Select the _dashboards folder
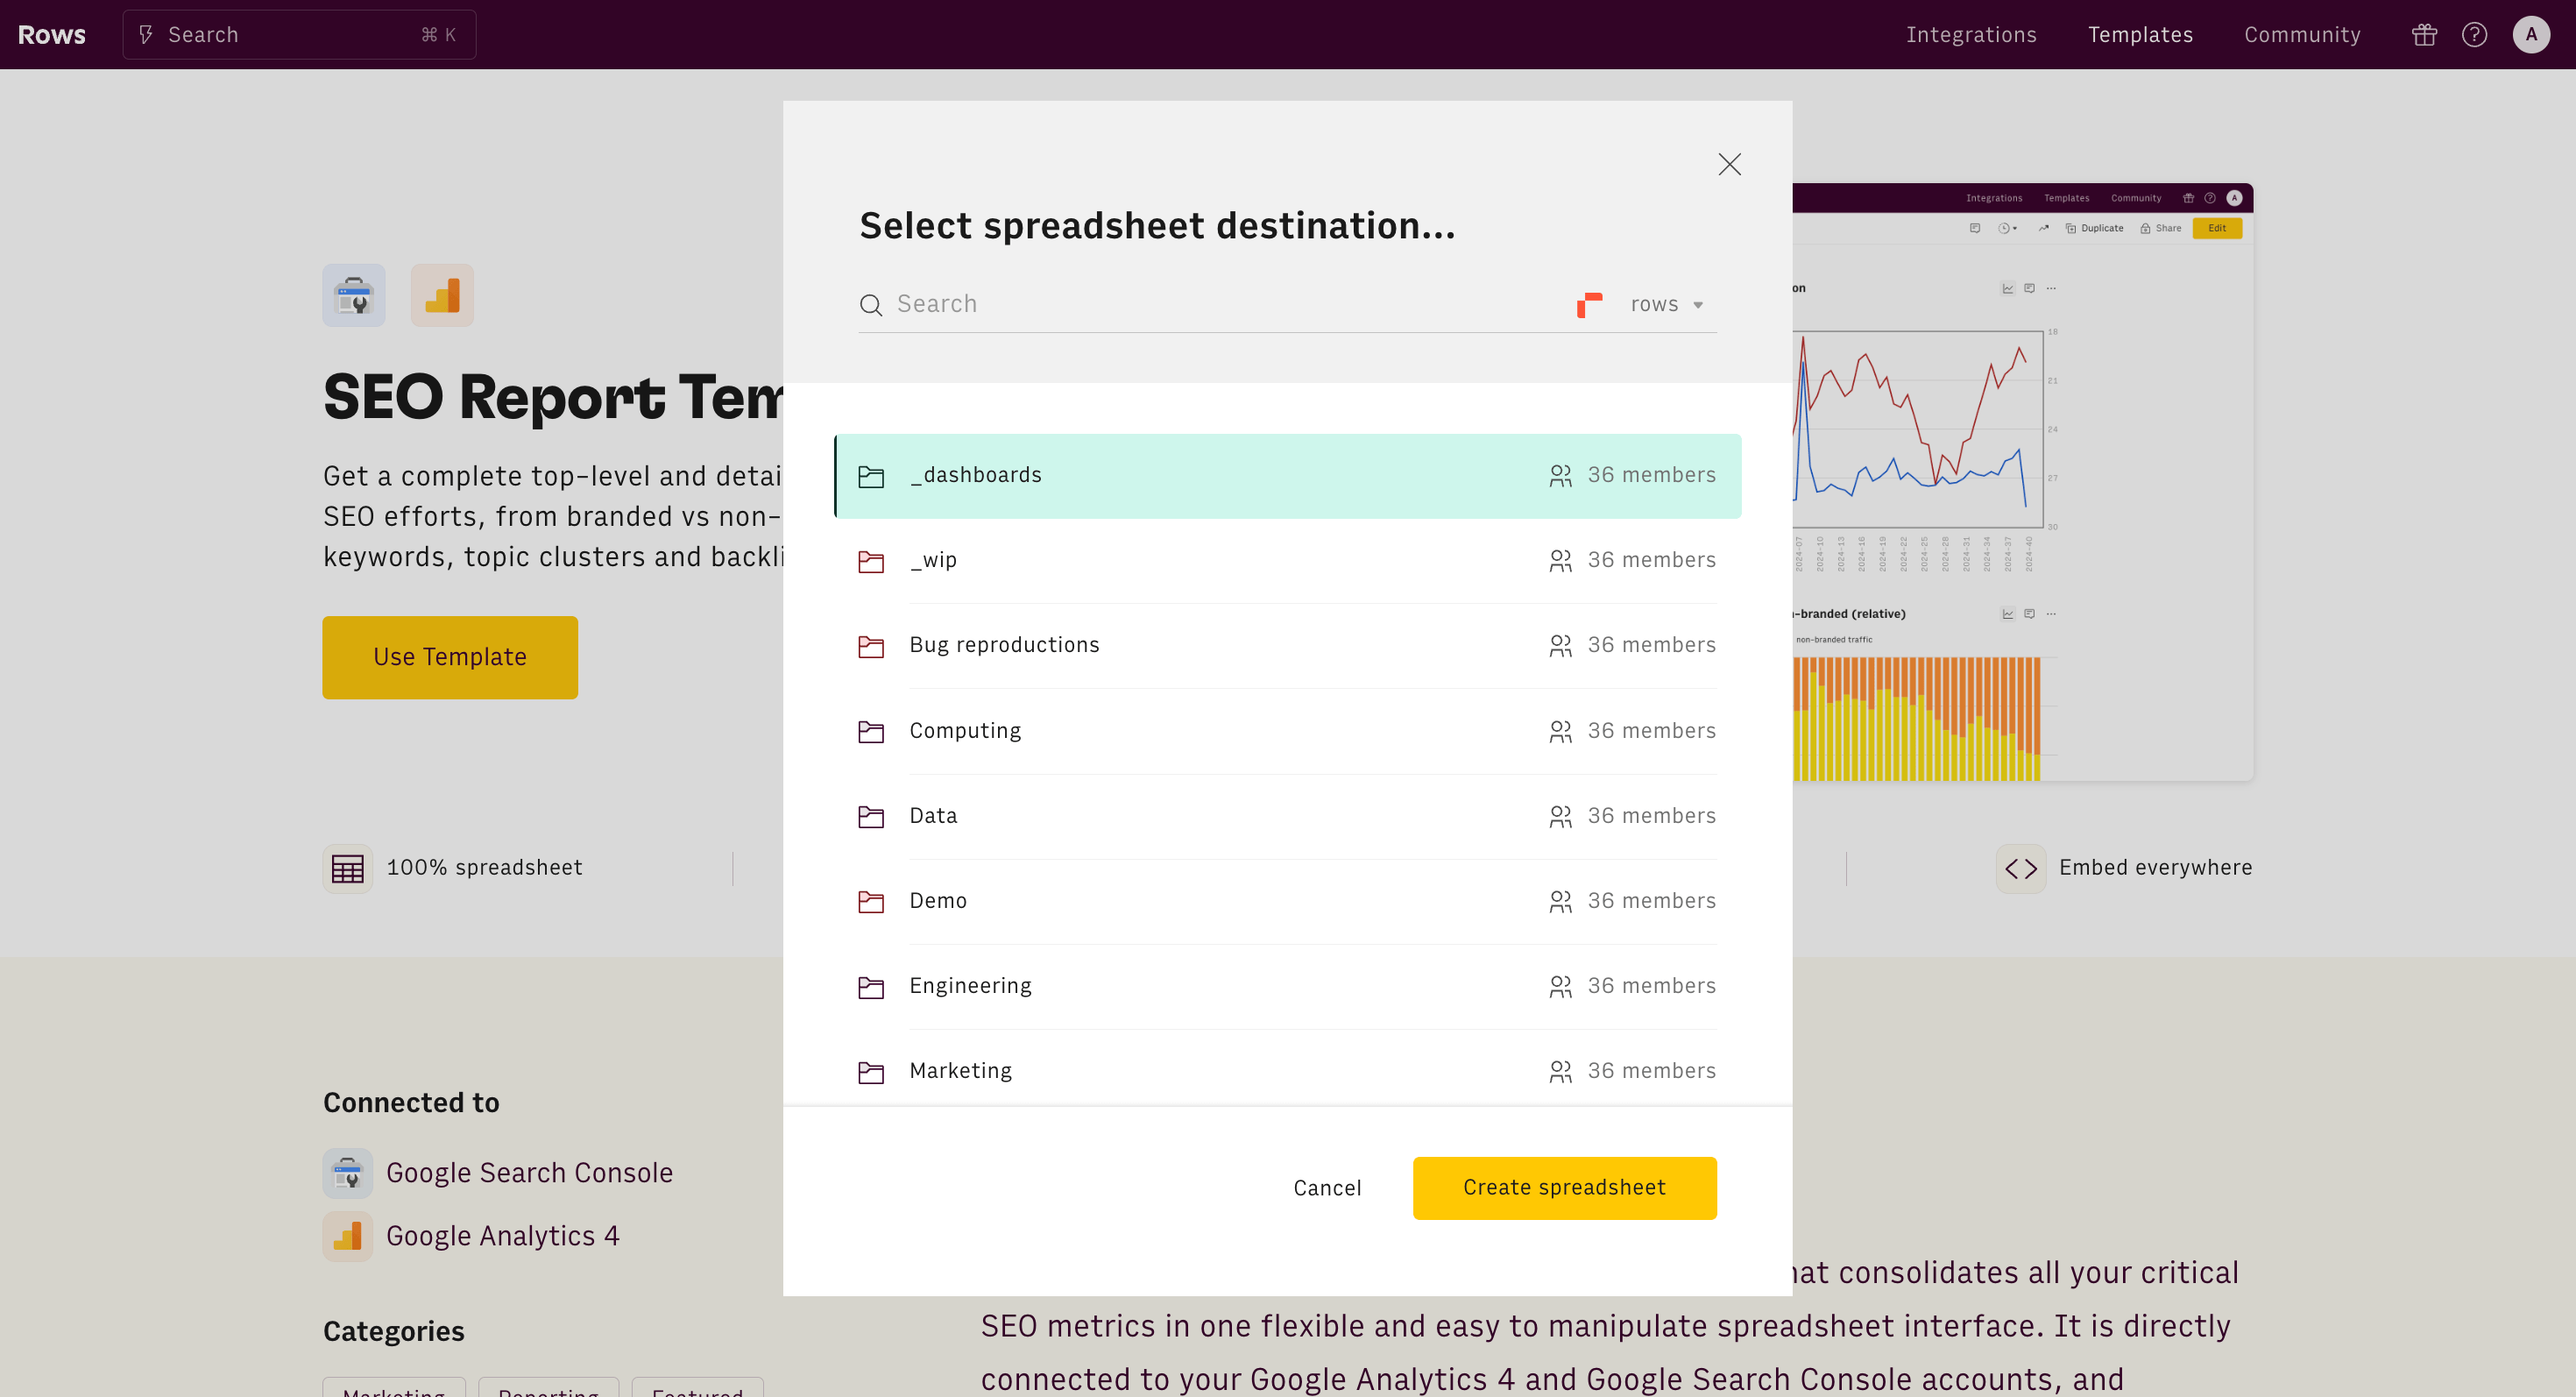The height and width of the screenshot is (1397, 2576). tap(1288, 476)
